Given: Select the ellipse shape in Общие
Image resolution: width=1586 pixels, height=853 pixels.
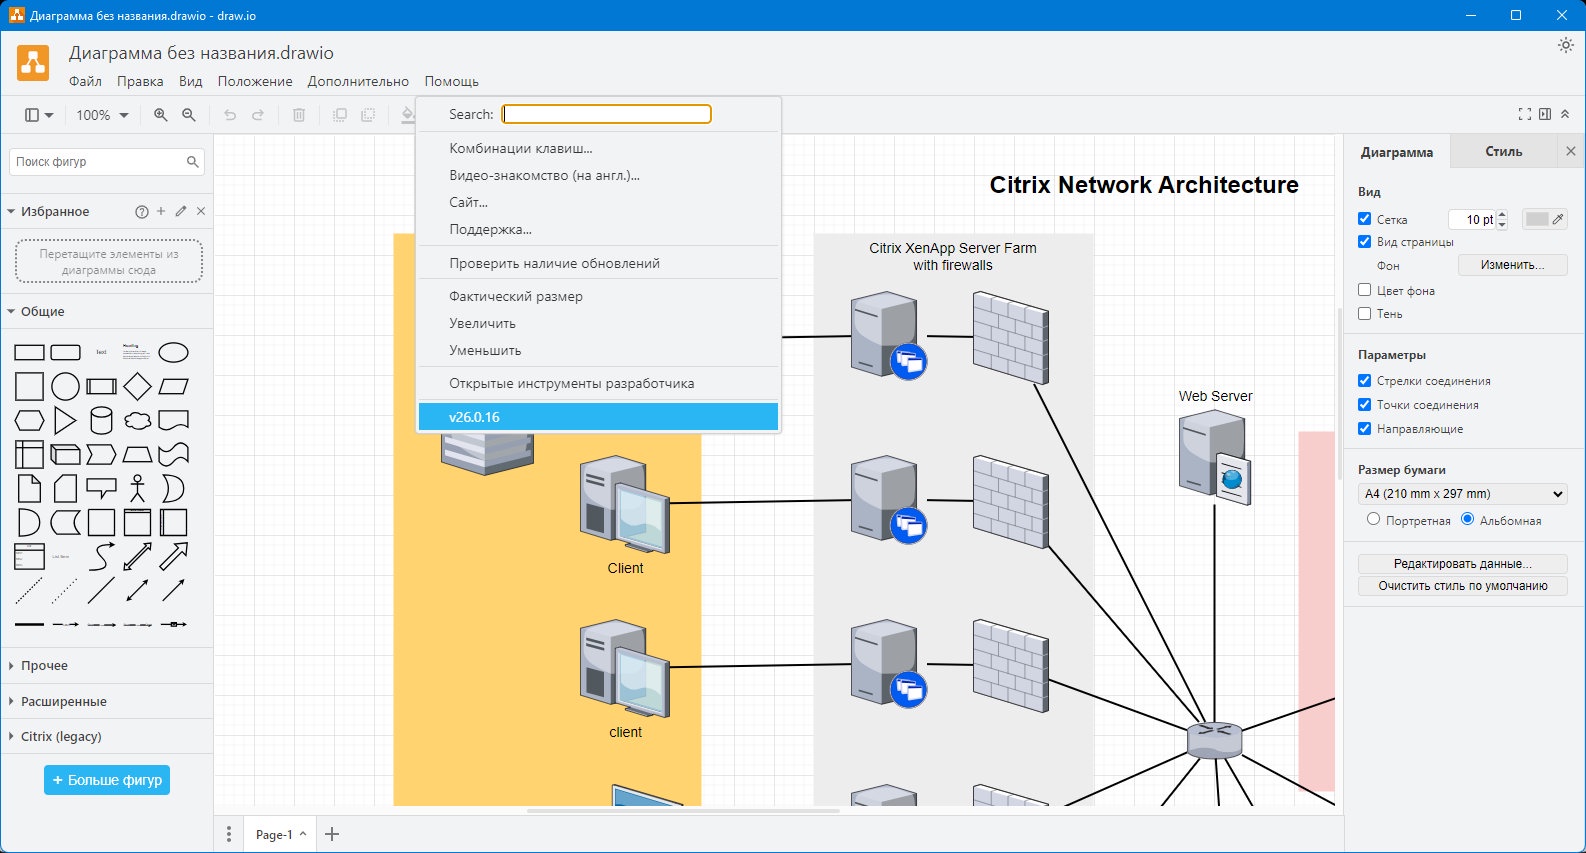Looking at the screenshot, I should [173, 352].
